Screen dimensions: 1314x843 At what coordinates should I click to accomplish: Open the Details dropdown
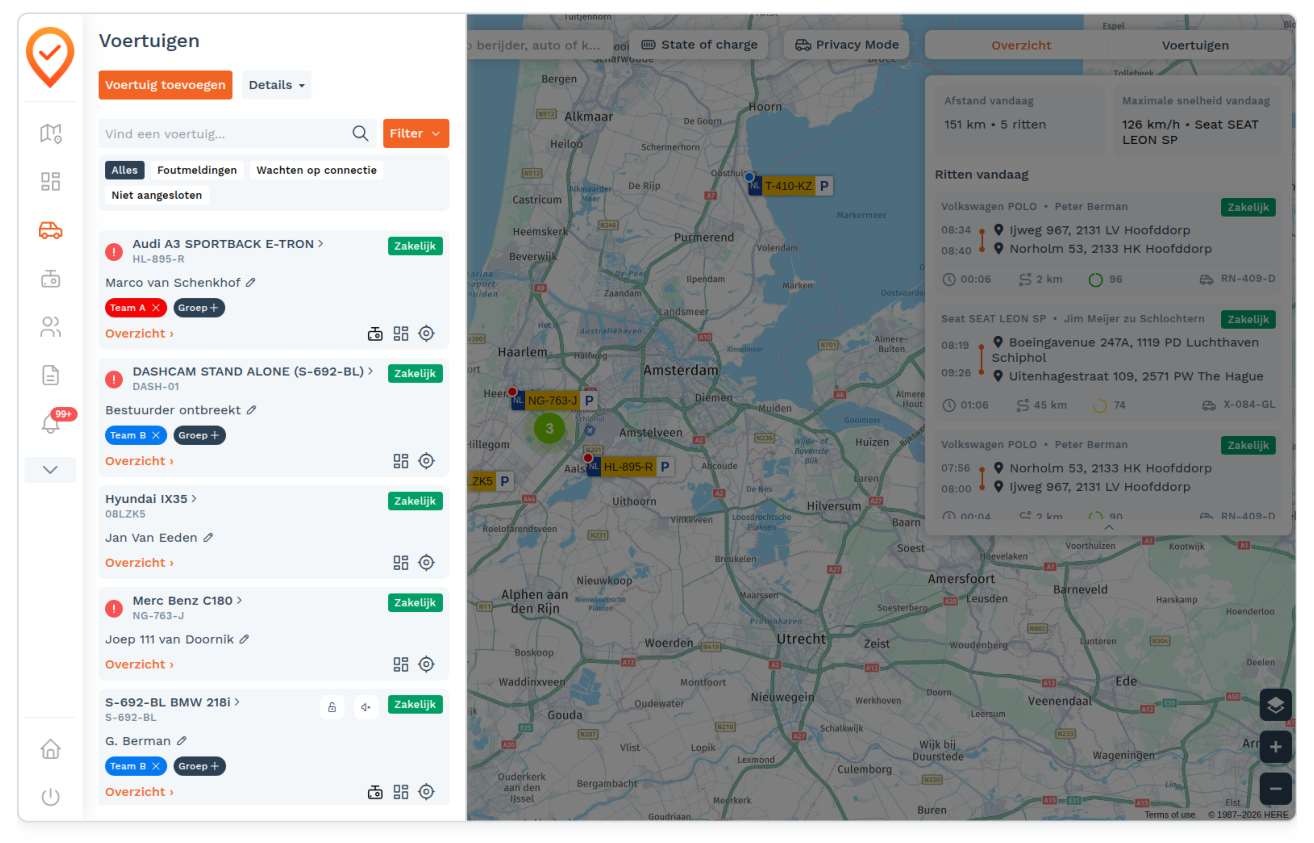click(277, 85)
